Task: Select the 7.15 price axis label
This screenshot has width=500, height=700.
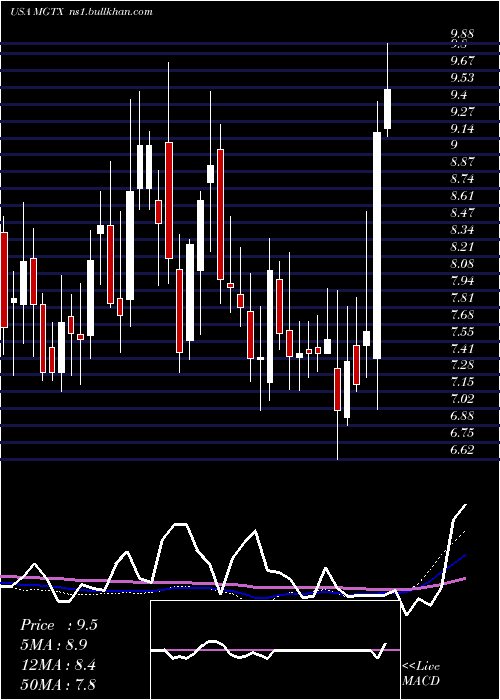Action: pos(462,382)
